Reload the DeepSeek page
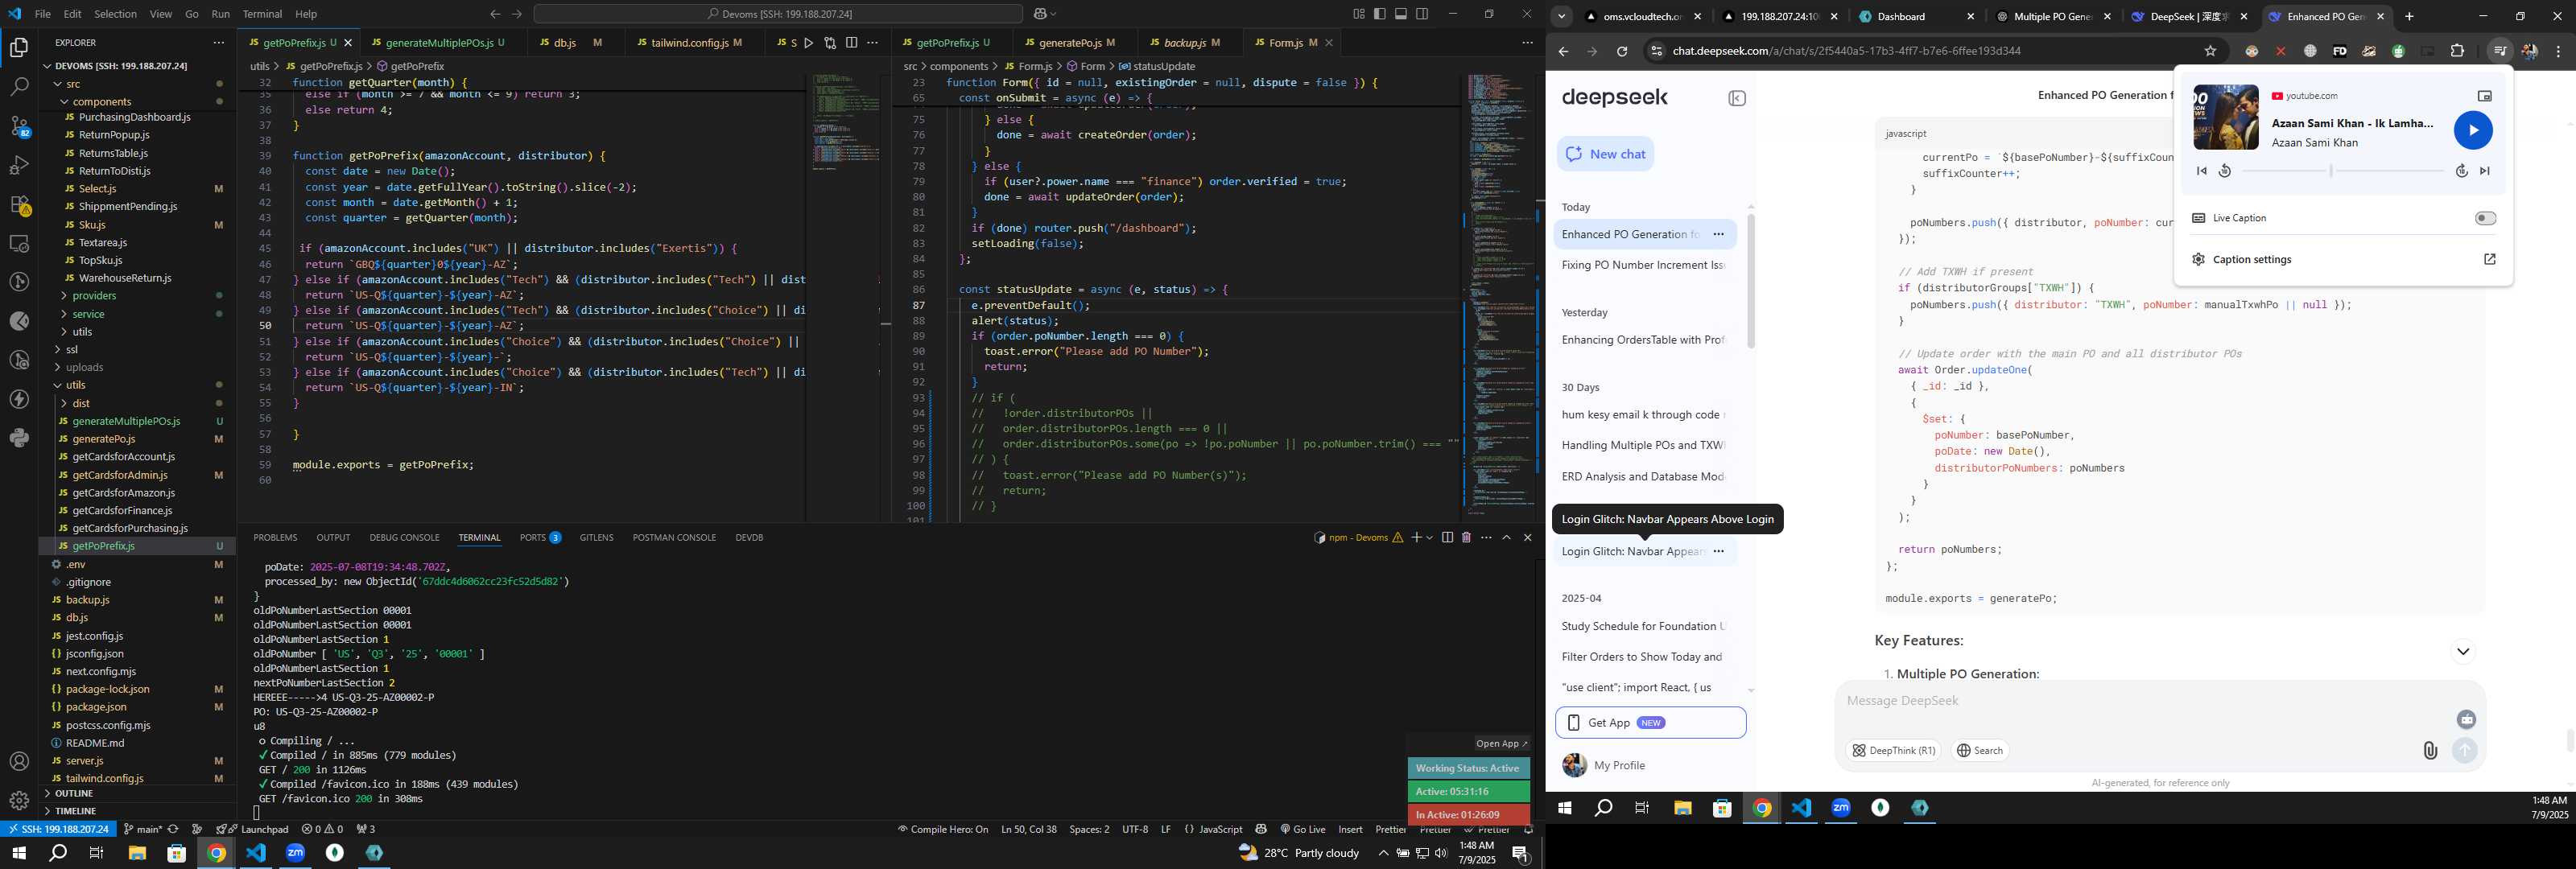 pyautogui.click(x=1622, y=51)
